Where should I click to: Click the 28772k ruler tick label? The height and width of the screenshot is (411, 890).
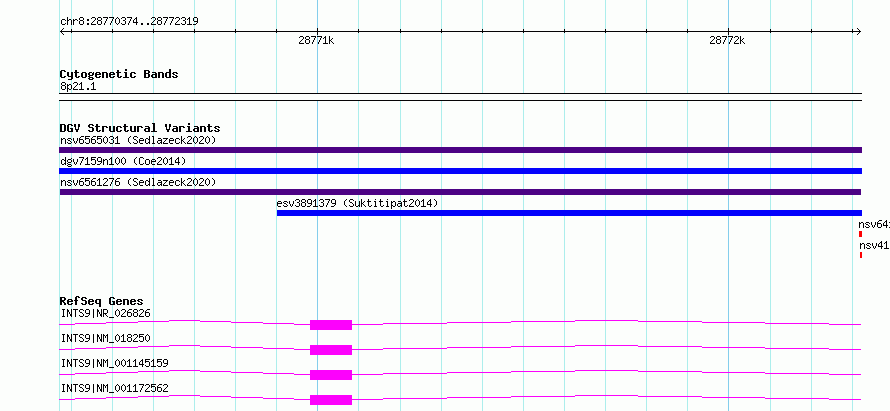[727, 40]
